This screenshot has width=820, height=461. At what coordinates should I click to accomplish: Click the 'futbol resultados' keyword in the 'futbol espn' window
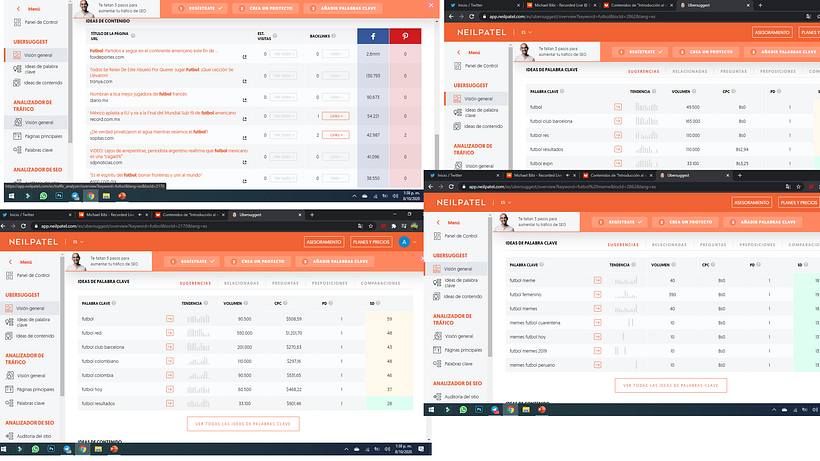pyautogui.click(x=546, y=149)
